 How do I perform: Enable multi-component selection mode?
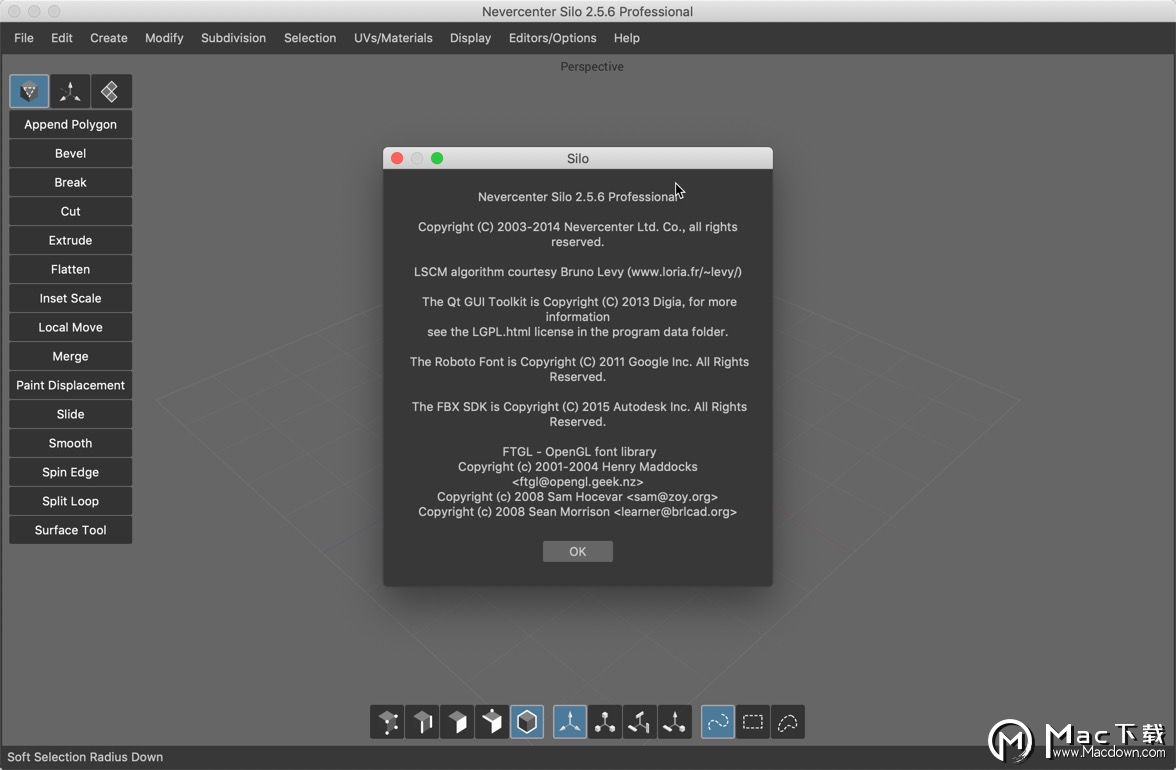tap(492, 722)
